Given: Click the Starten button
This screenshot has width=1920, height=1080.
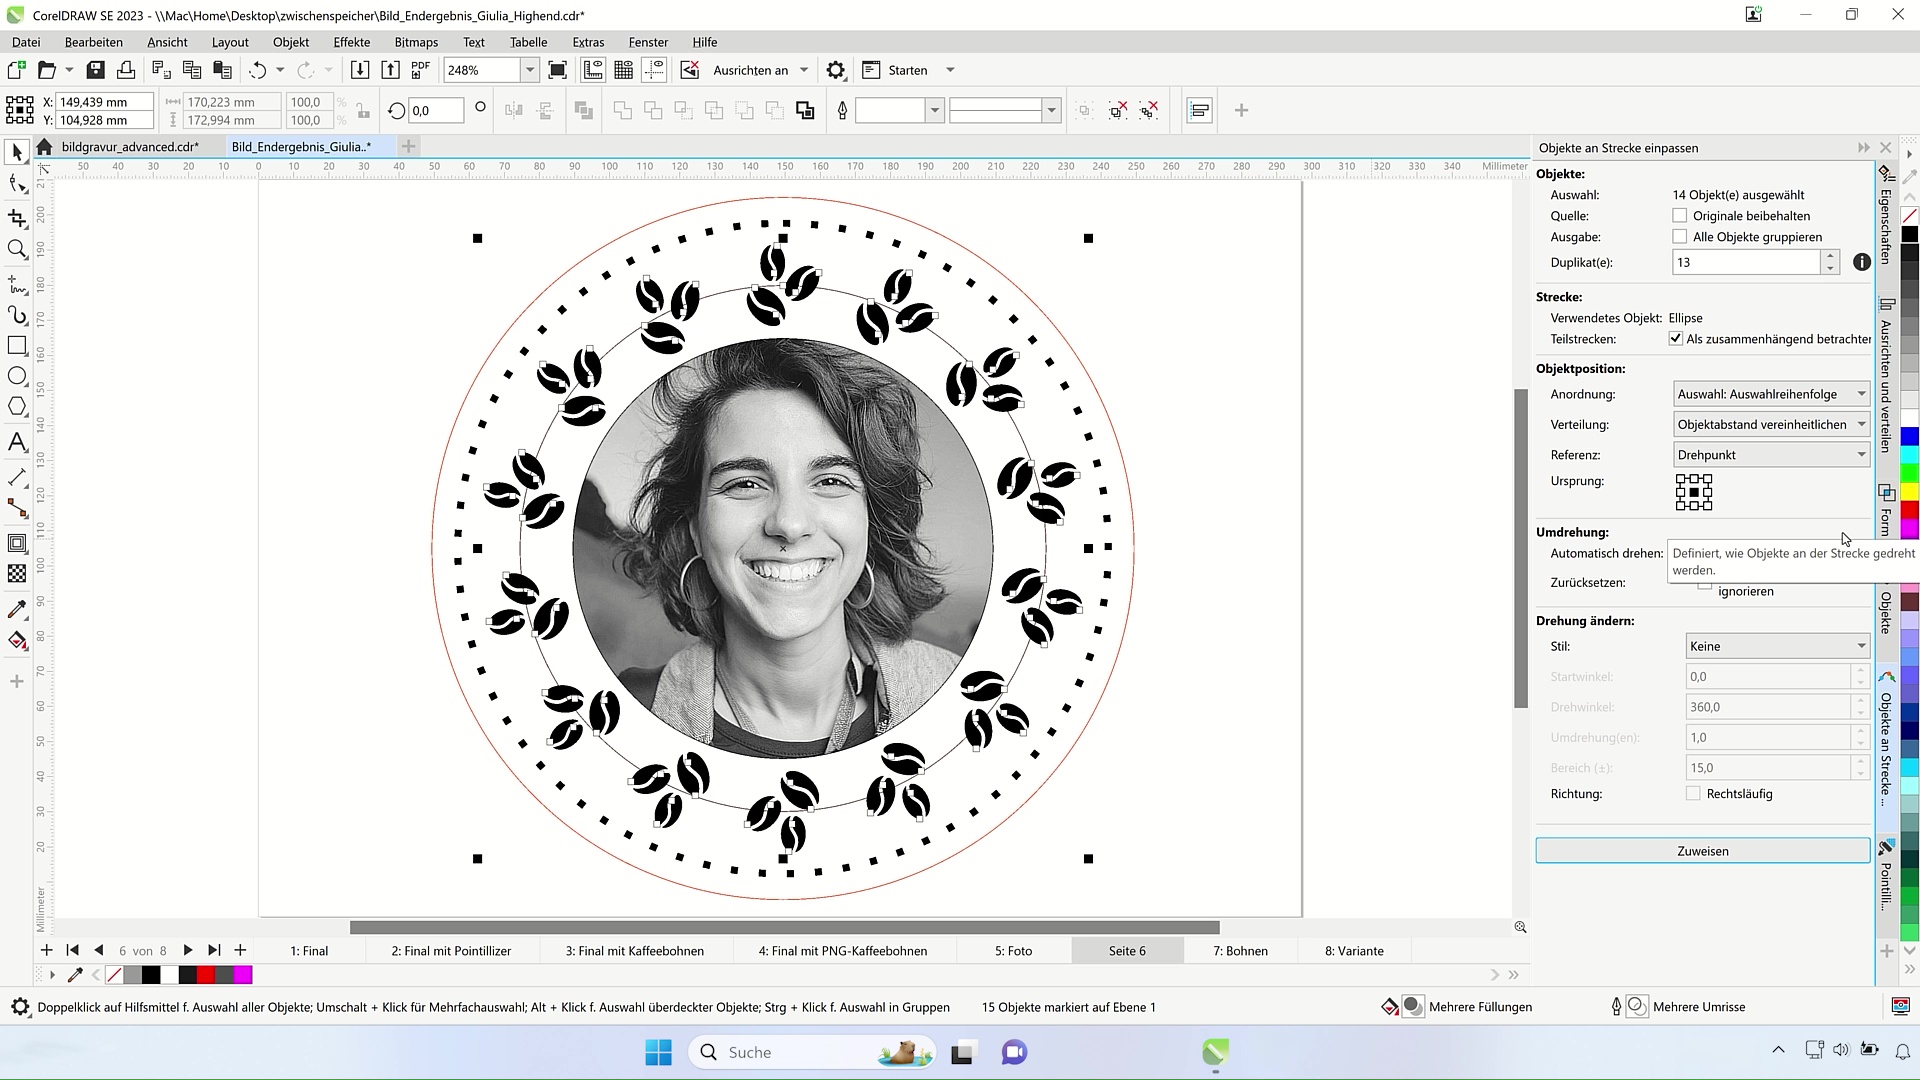Looking at the screenshot, I should coord(907,70).
